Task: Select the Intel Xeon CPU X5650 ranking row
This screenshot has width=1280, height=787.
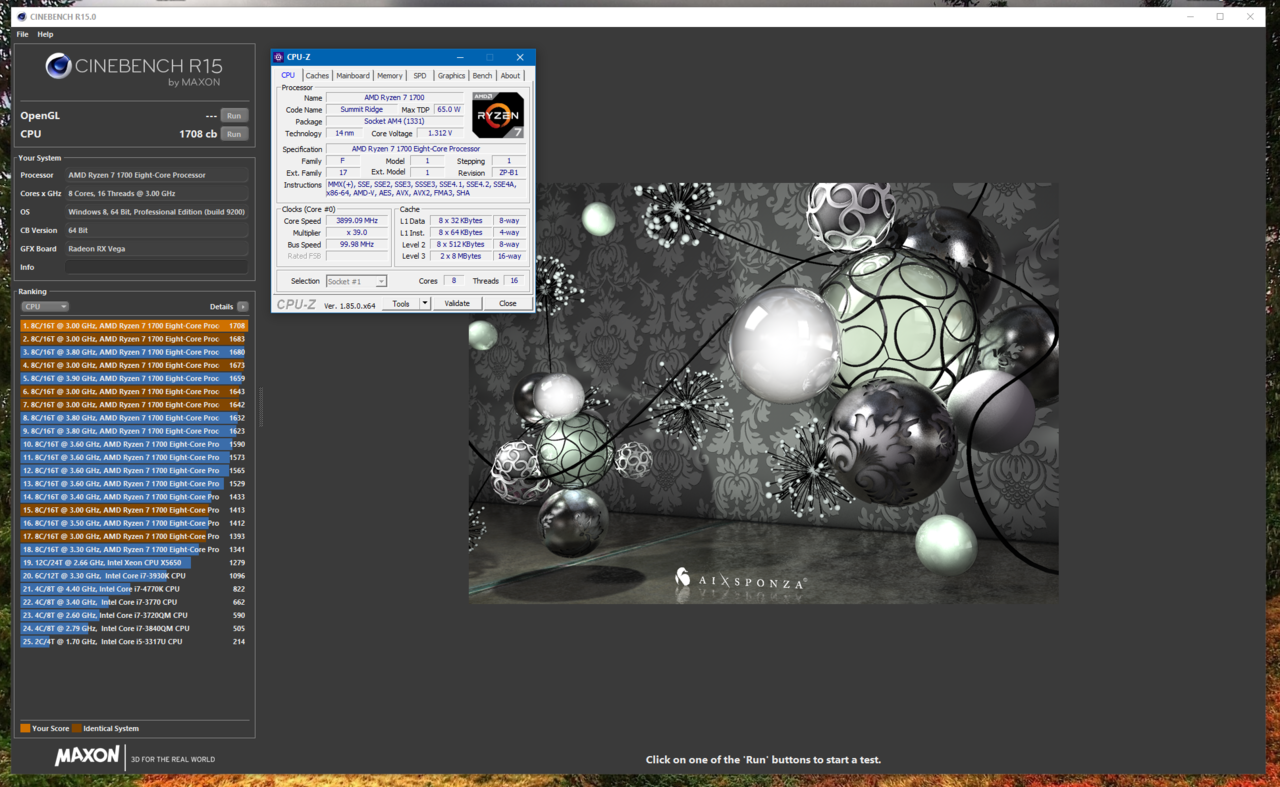Action: [134, 563]
